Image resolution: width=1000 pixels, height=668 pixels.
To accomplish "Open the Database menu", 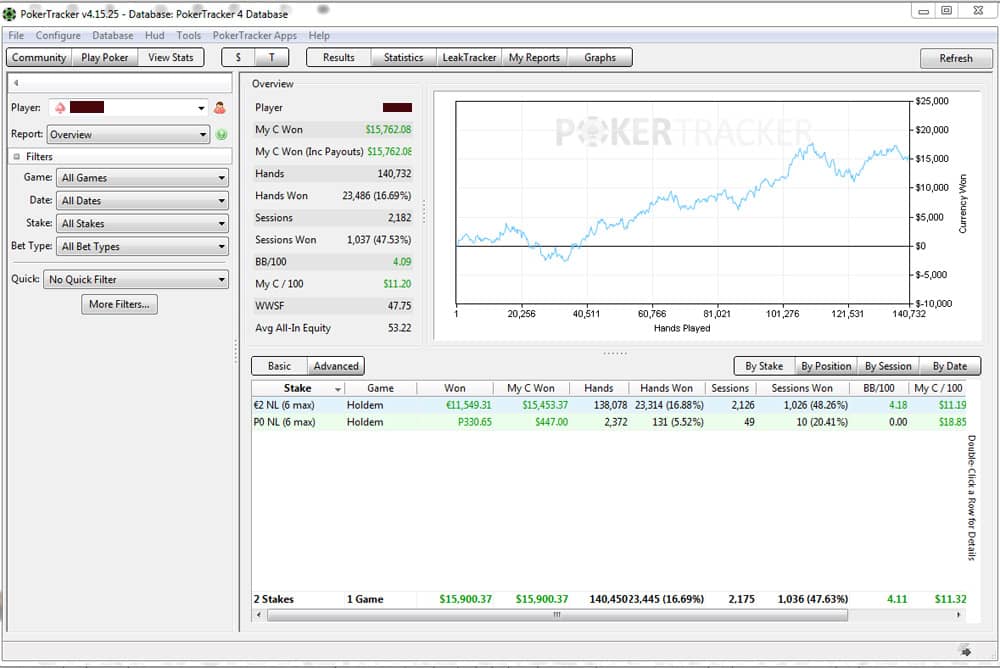I will pyautogui.click(x=113, y=36).
